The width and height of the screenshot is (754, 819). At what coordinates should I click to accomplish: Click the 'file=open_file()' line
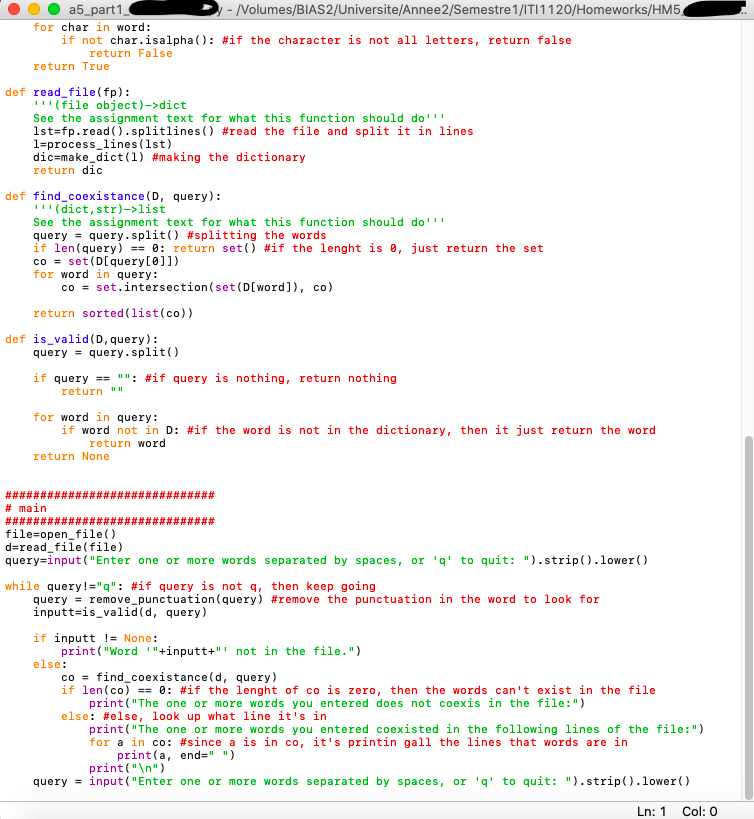(x=61, y=534)
